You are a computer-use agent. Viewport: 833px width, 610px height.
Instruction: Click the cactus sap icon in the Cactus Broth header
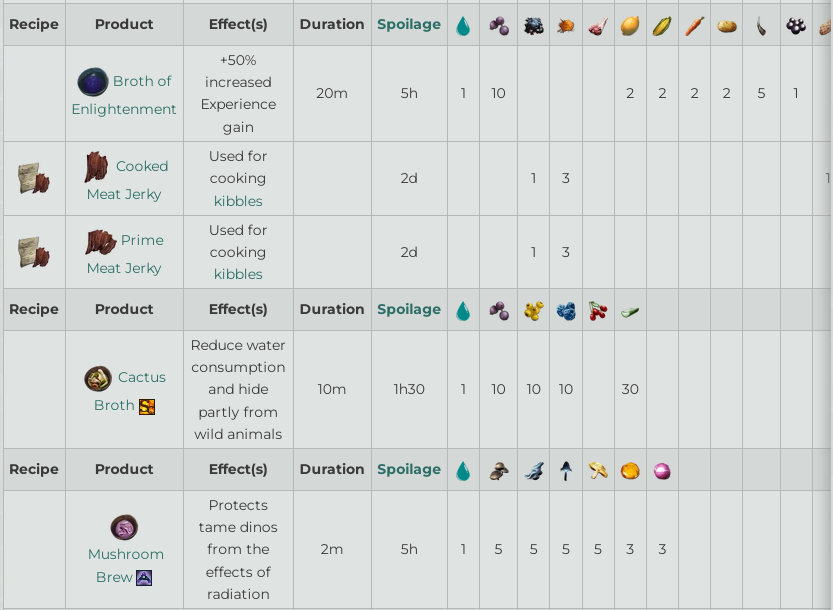(630, 312)
